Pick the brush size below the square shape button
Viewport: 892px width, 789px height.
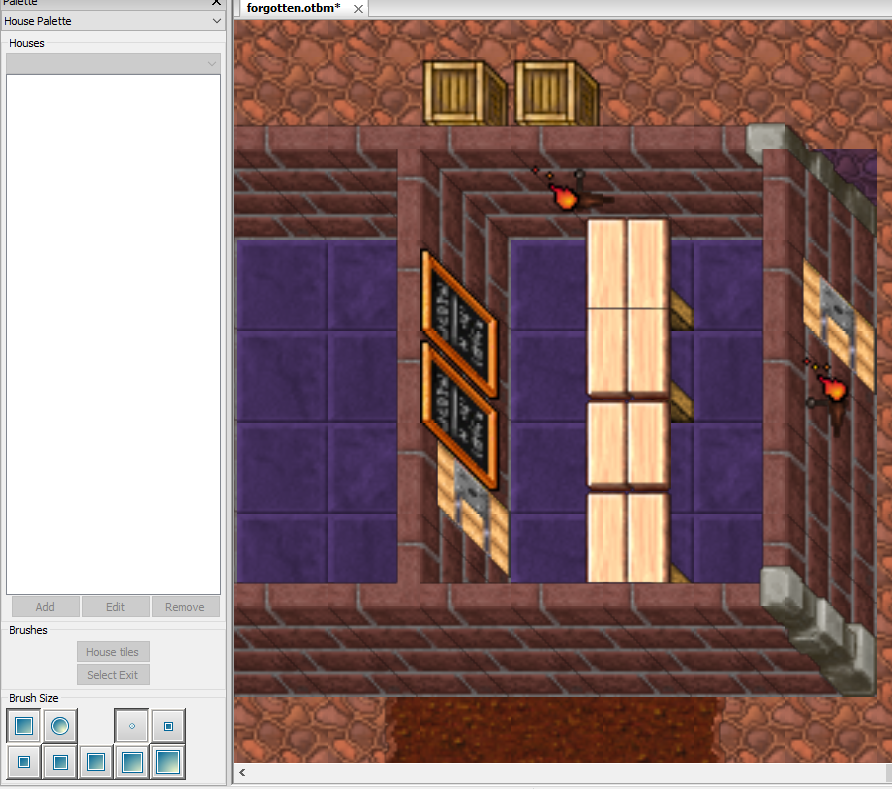pyautogui.click(x=24, y=762)
